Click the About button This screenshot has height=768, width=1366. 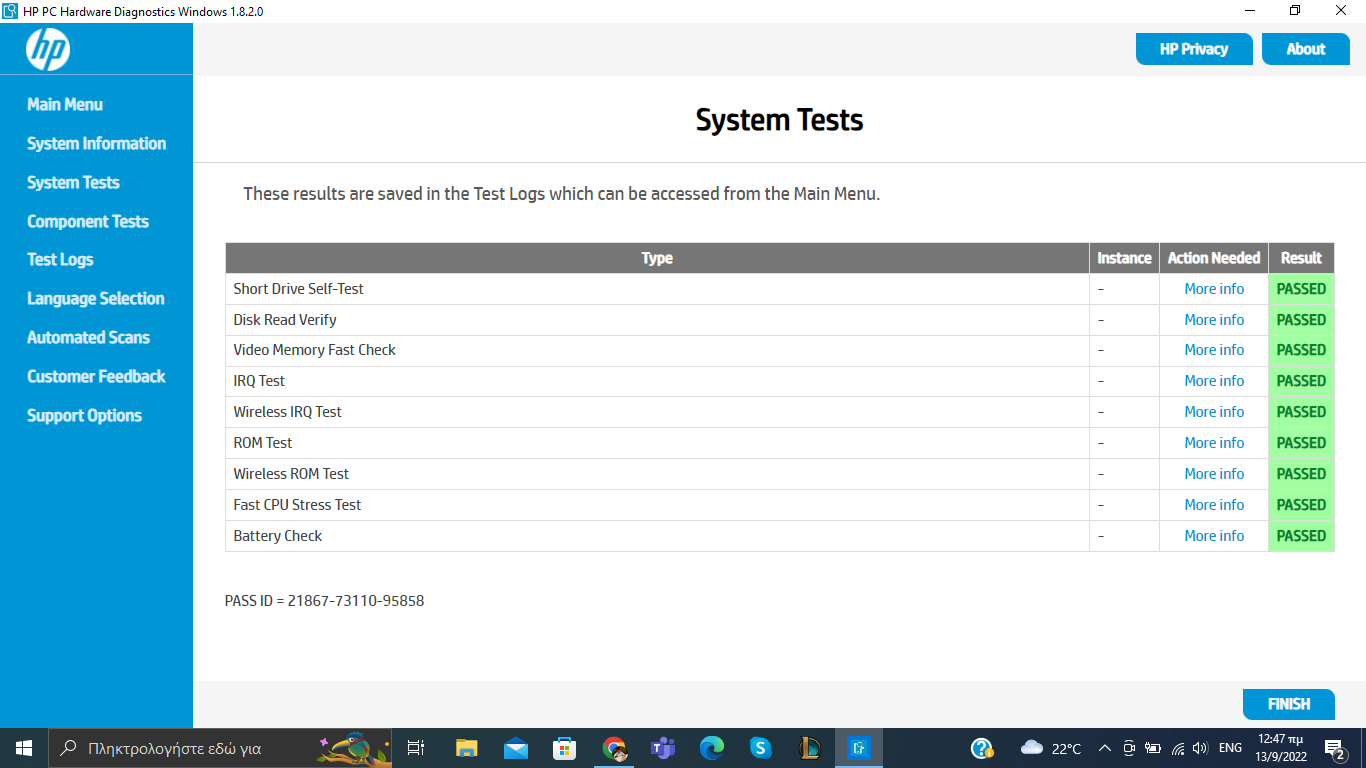coord(1306,49)
